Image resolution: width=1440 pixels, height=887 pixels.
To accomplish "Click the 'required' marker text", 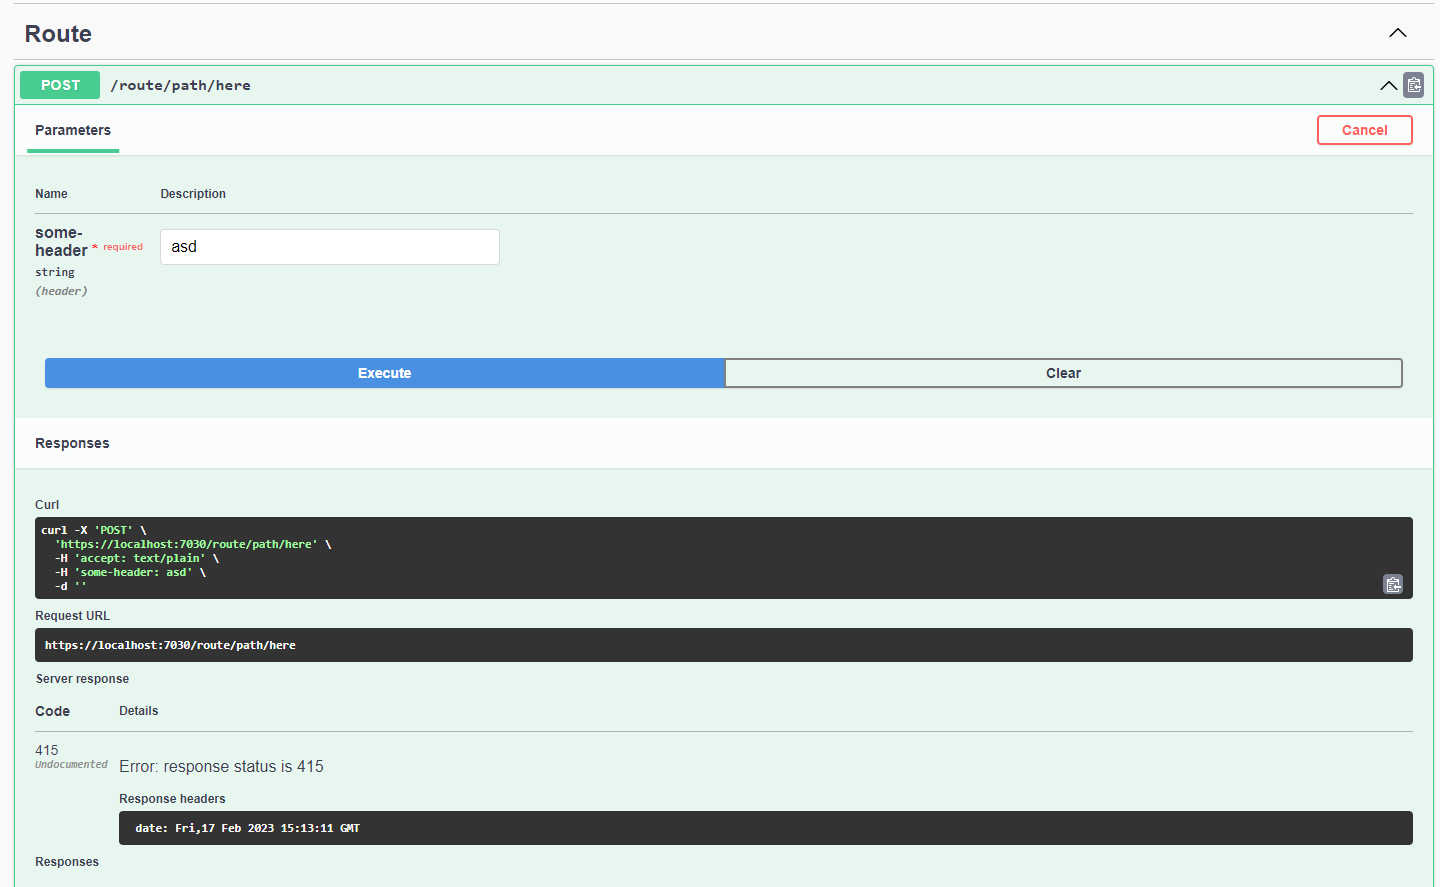I will [x=123, y=247].
